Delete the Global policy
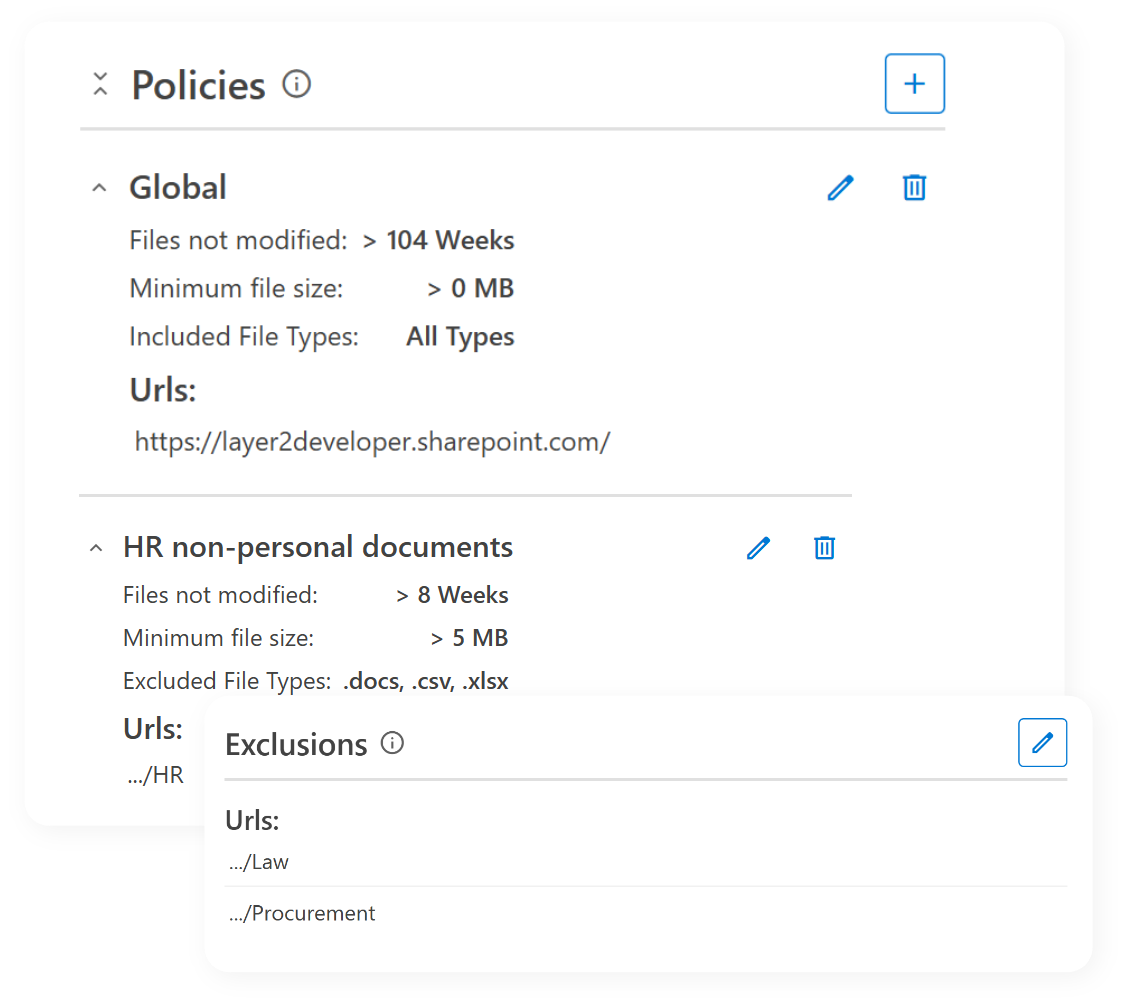Screen dimensions: 1129x1003 [x=914, y=187]
